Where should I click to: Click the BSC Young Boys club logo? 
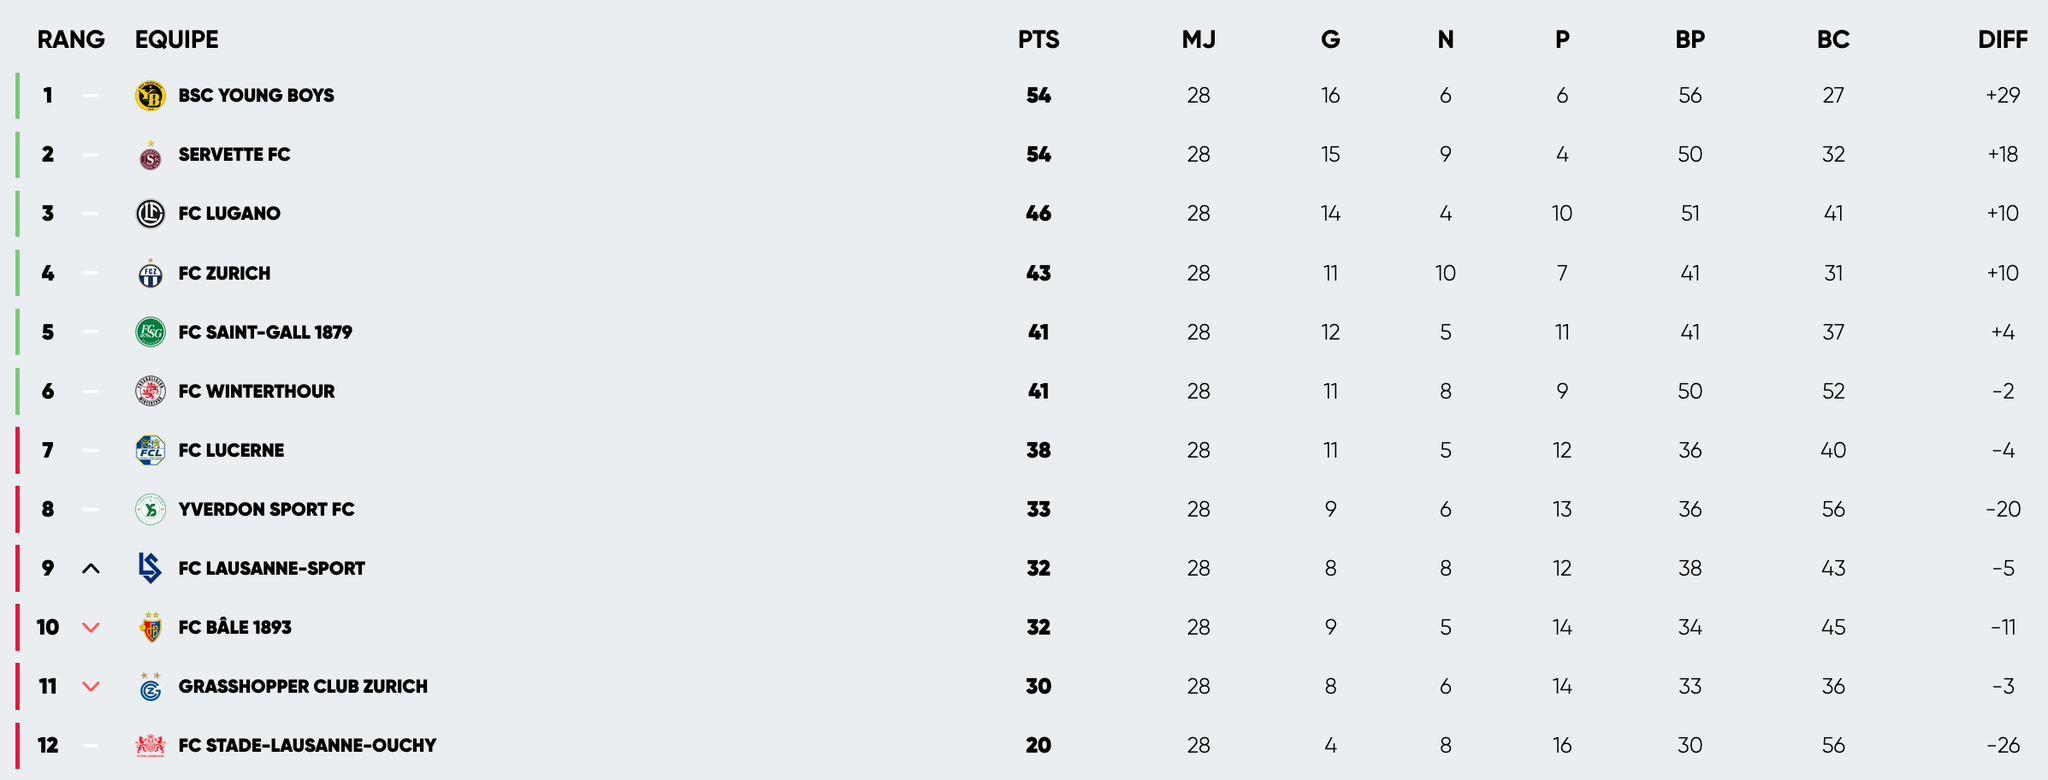click(x=150, y=96)
